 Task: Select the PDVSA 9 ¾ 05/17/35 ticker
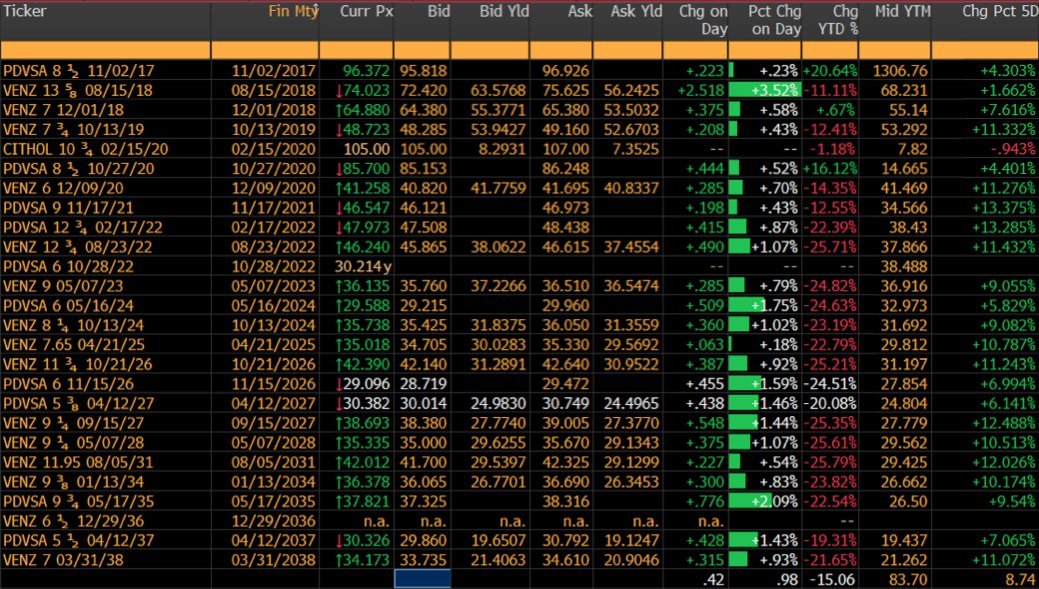[x=79, y=502]
